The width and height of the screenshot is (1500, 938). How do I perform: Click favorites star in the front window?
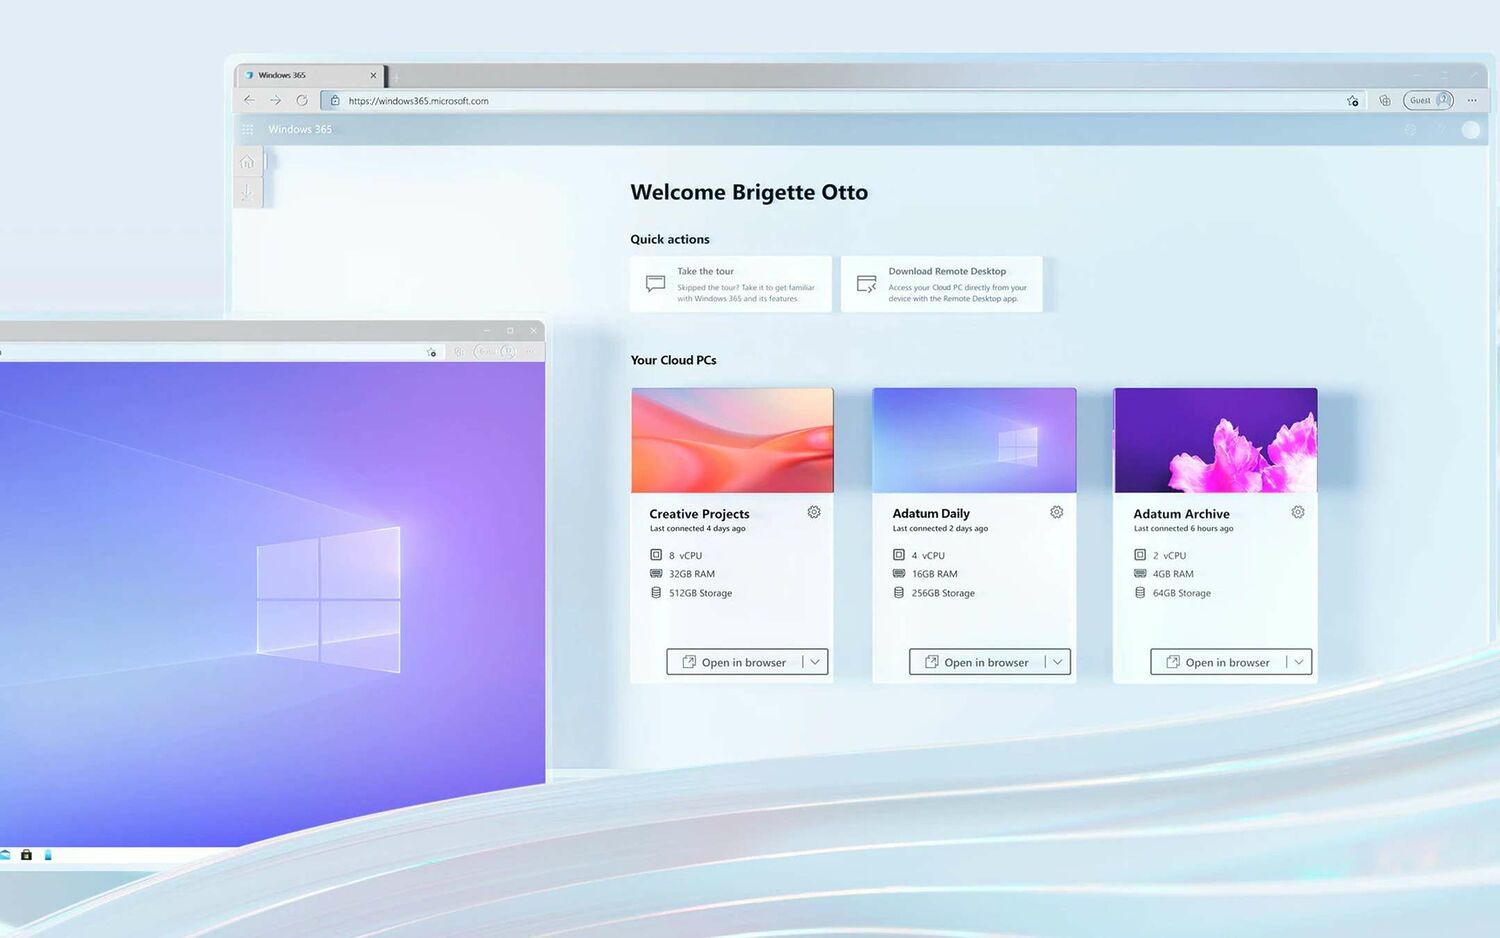pos(432,352)
